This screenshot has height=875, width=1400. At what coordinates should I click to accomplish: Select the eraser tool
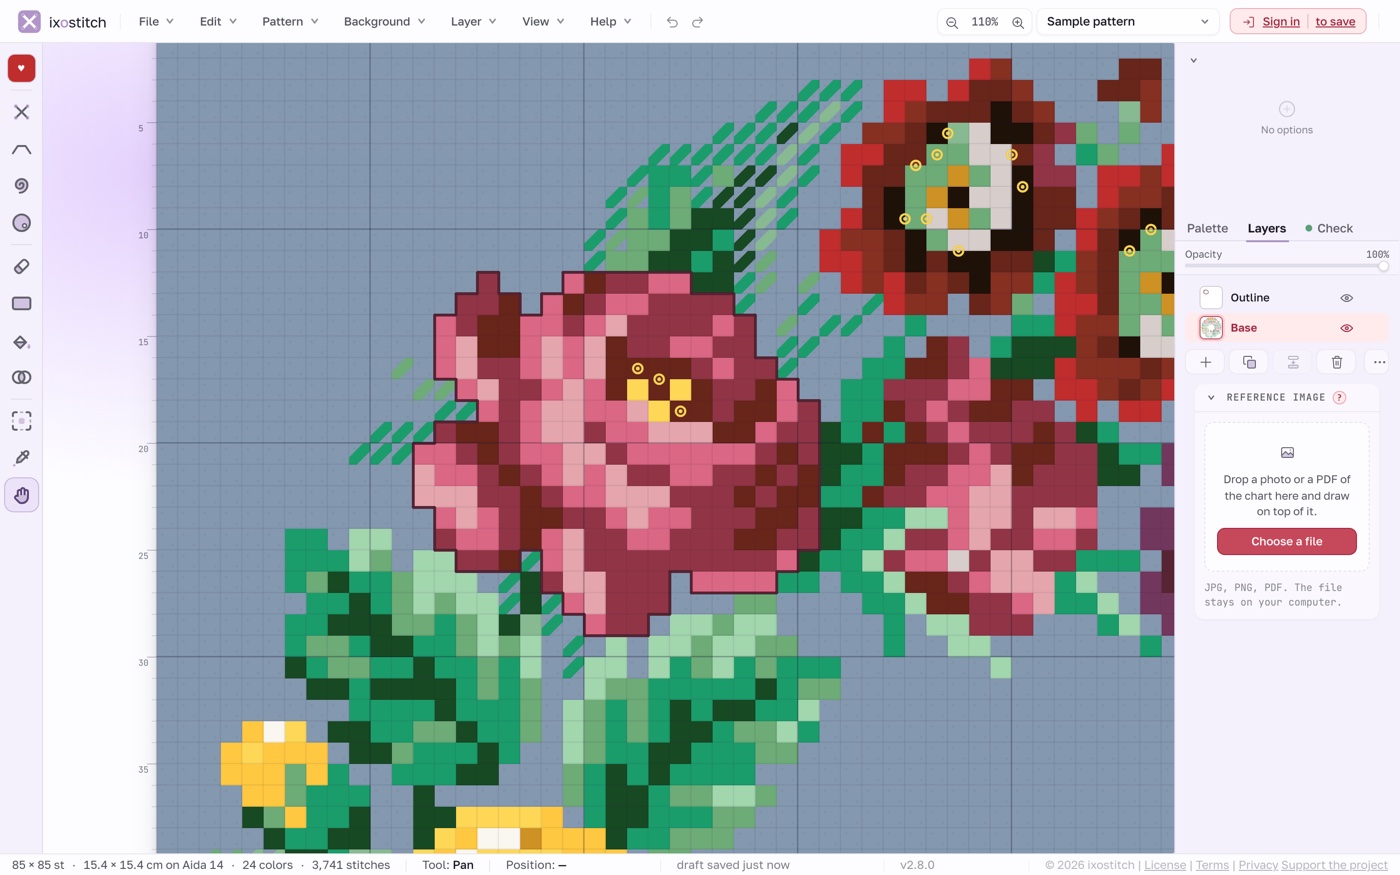(x=21, y=267)
